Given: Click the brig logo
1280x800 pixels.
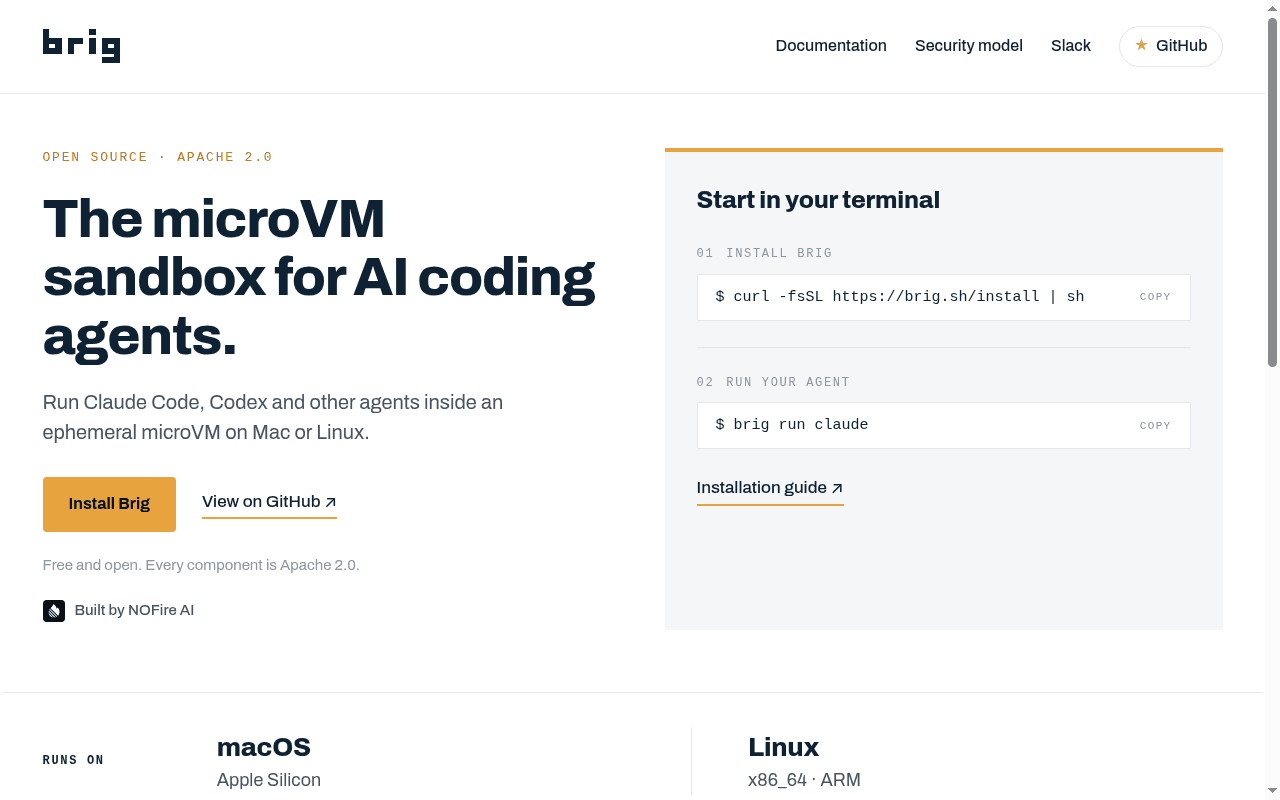Looking at the screenshot, I should pyautogui.click(x=81, y=46).
